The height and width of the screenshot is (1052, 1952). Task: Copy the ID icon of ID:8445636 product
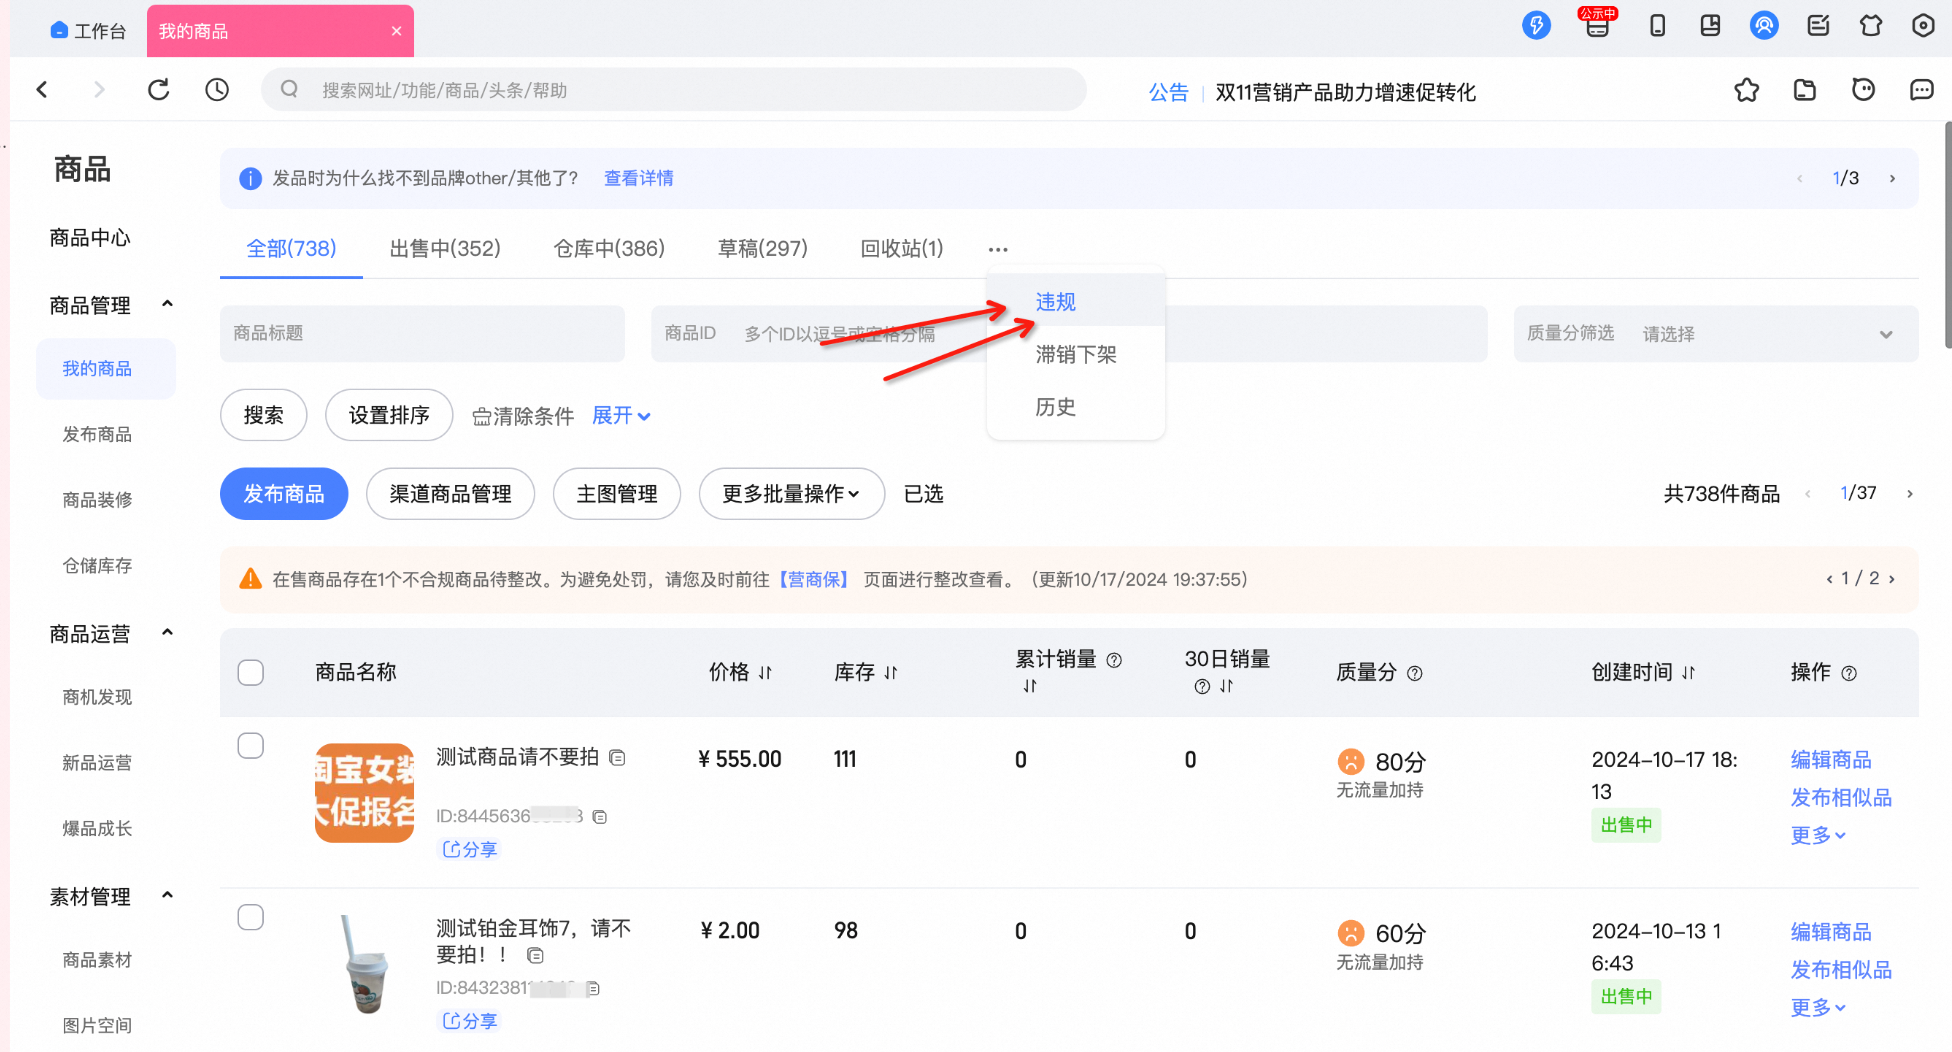pyautogui.click(x=599, y=816)
